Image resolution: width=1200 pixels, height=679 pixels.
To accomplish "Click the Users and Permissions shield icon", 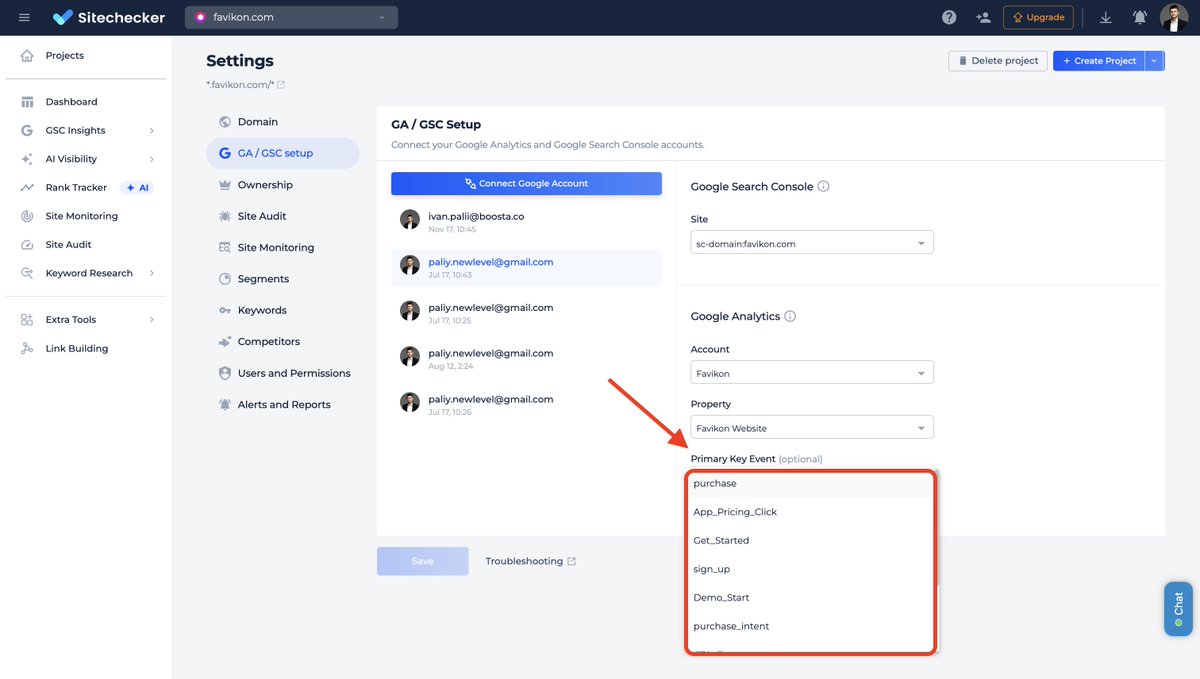I will tap(225, 373).
